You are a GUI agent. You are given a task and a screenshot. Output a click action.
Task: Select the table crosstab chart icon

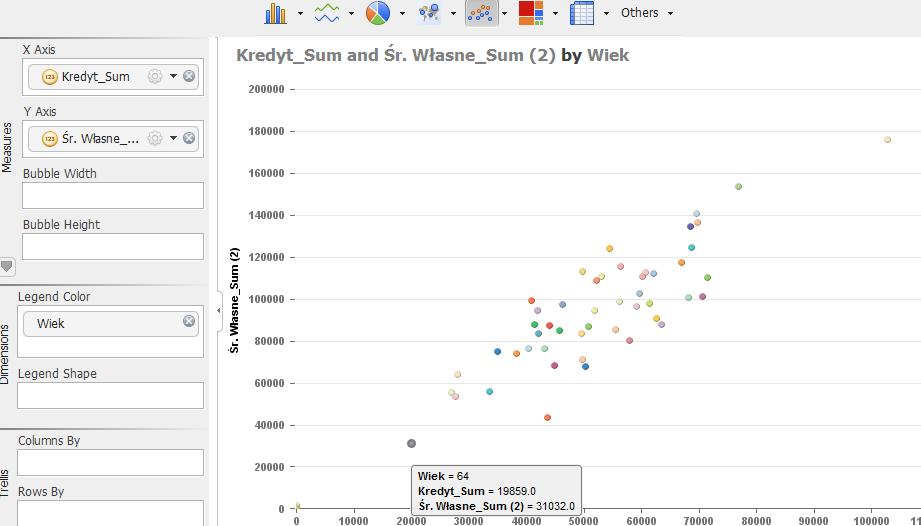tap(581, 13)
